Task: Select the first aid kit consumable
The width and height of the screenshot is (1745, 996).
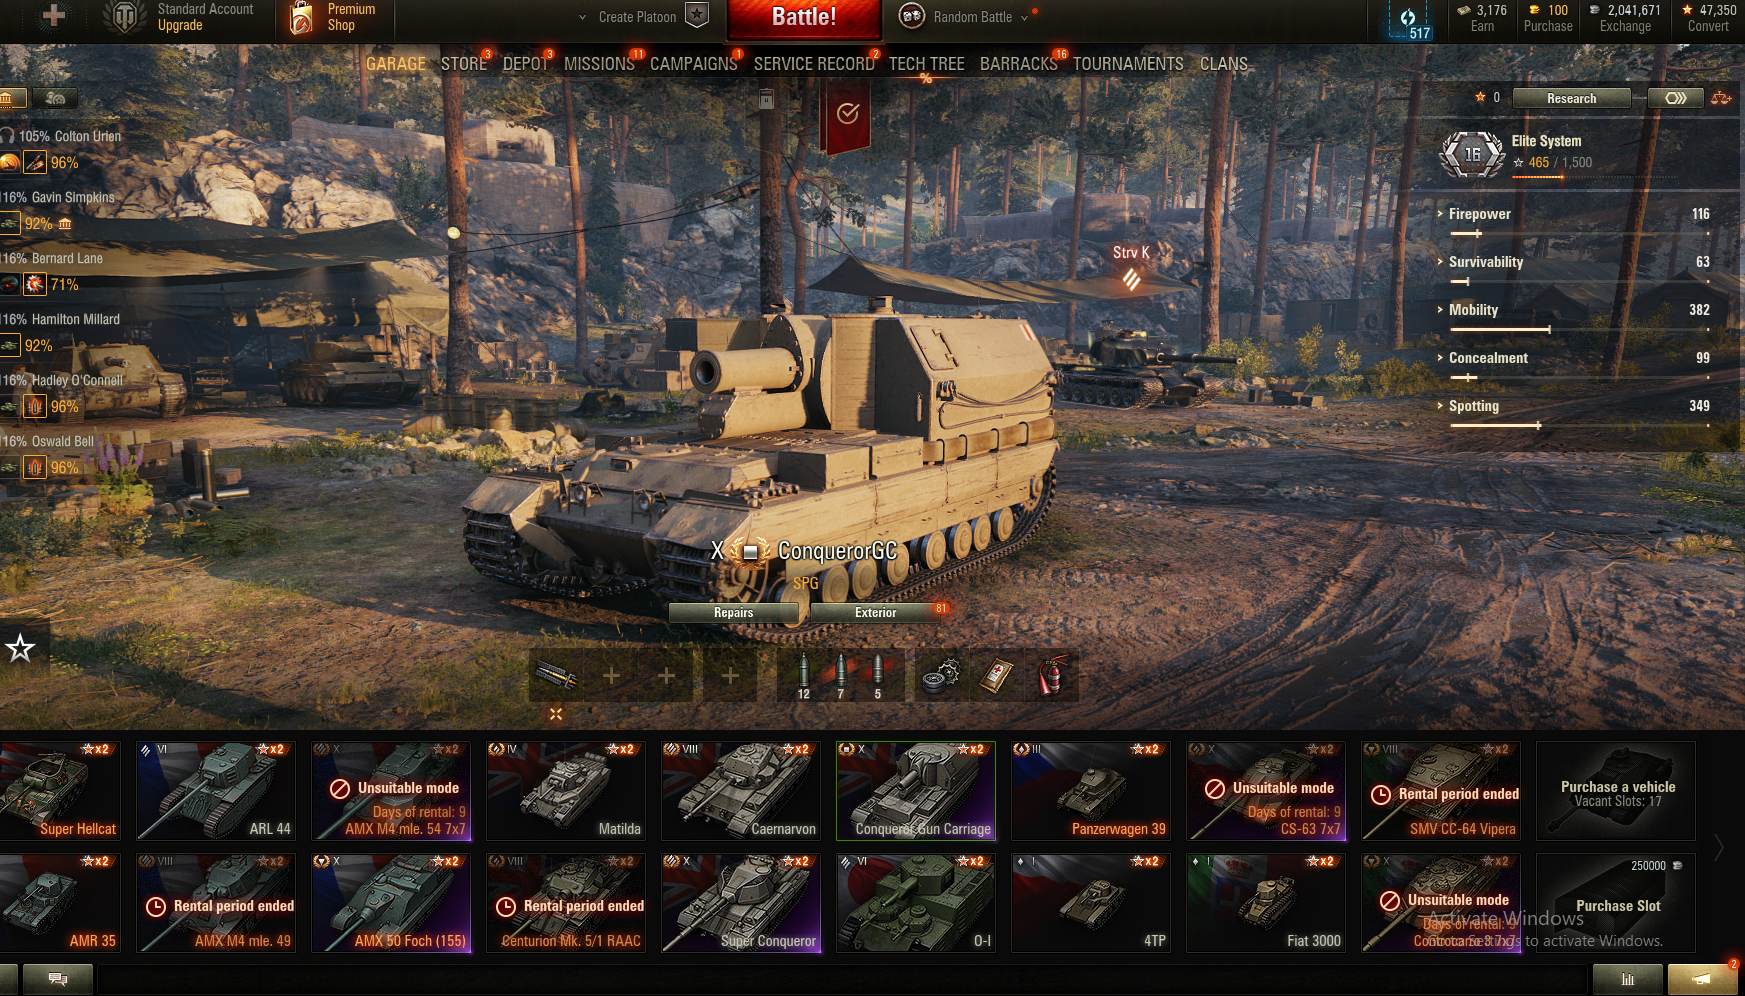Action: (997, 677)
